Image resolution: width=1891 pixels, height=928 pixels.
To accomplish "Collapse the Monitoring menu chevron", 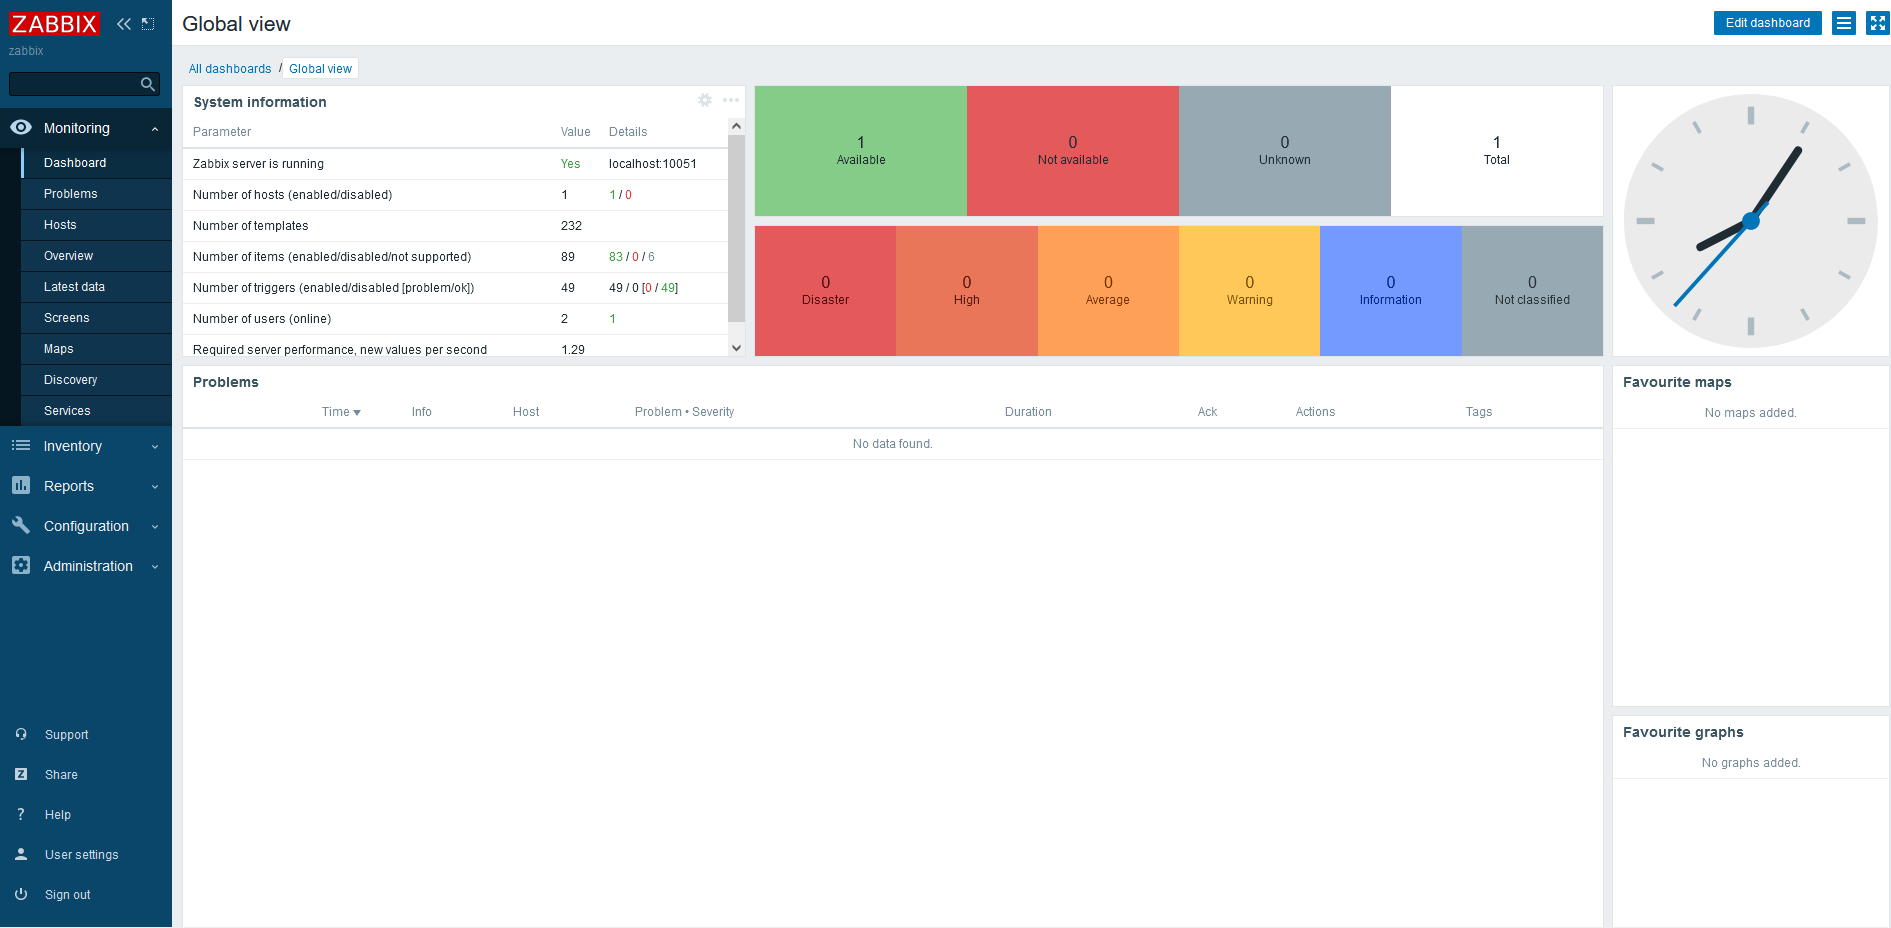I will 154,128.
